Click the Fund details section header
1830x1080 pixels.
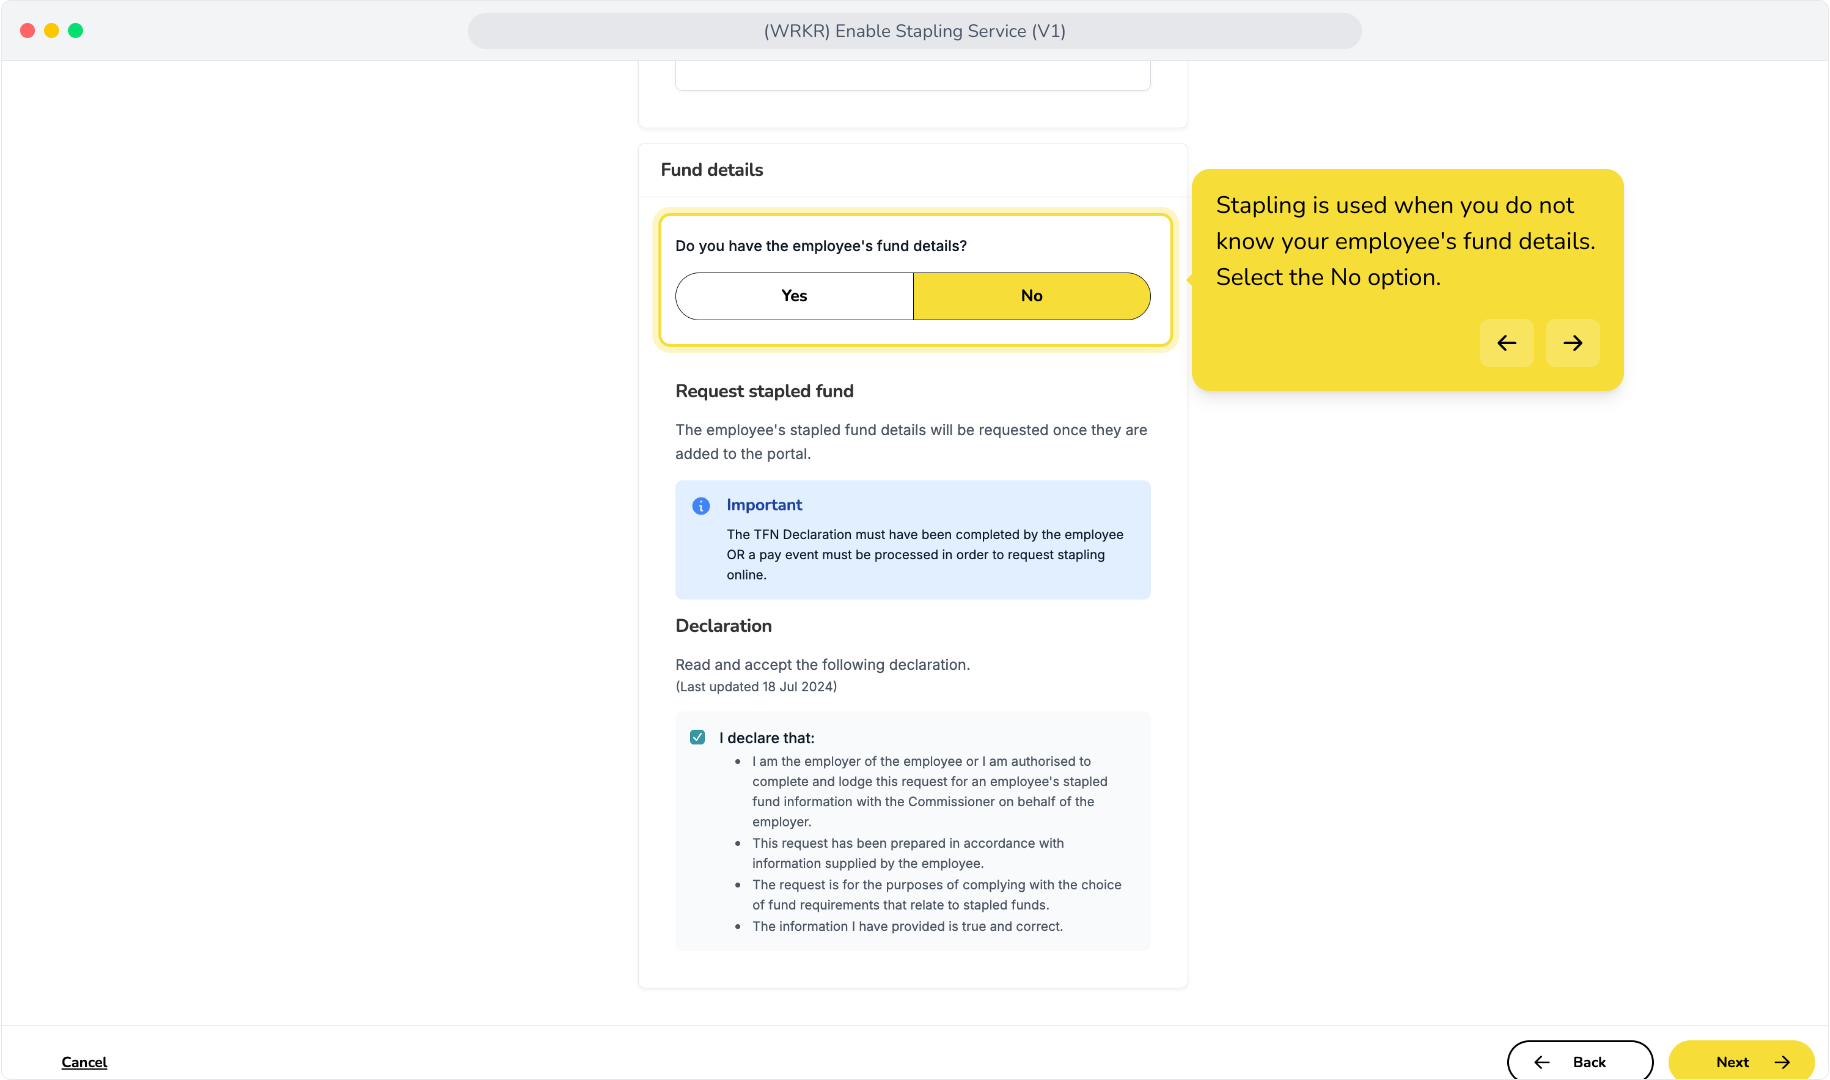coord(712,170)
